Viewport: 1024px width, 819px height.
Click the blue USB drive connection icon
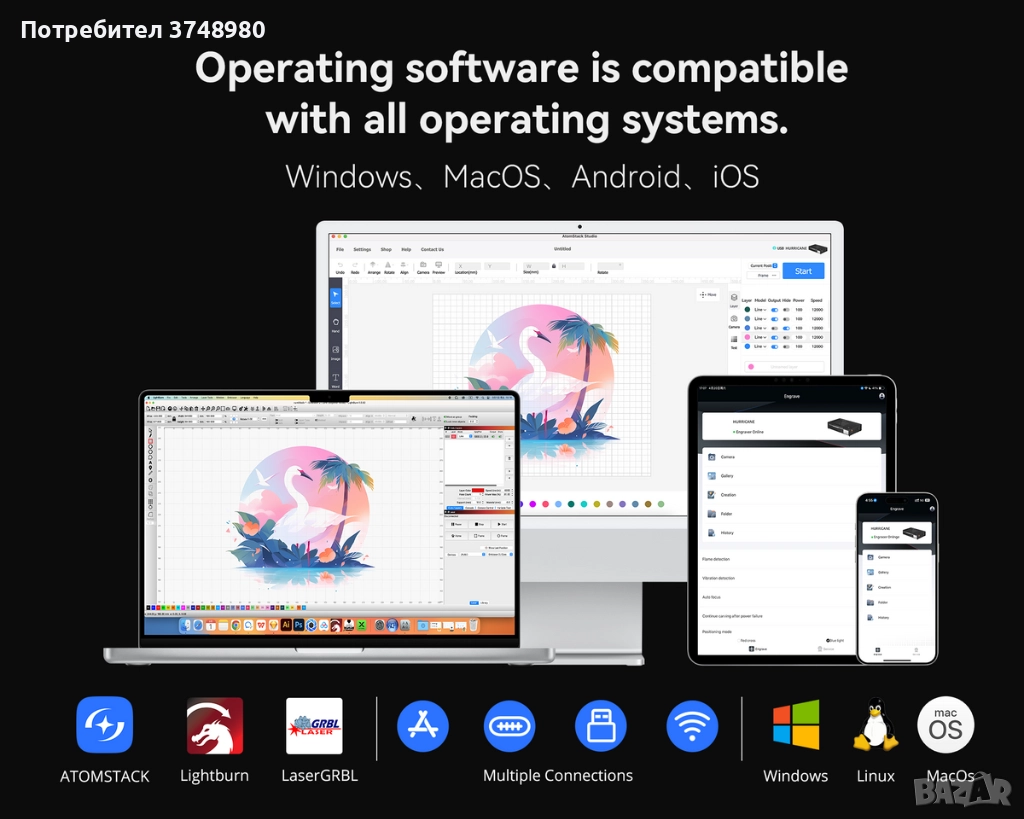pos(601,726)
